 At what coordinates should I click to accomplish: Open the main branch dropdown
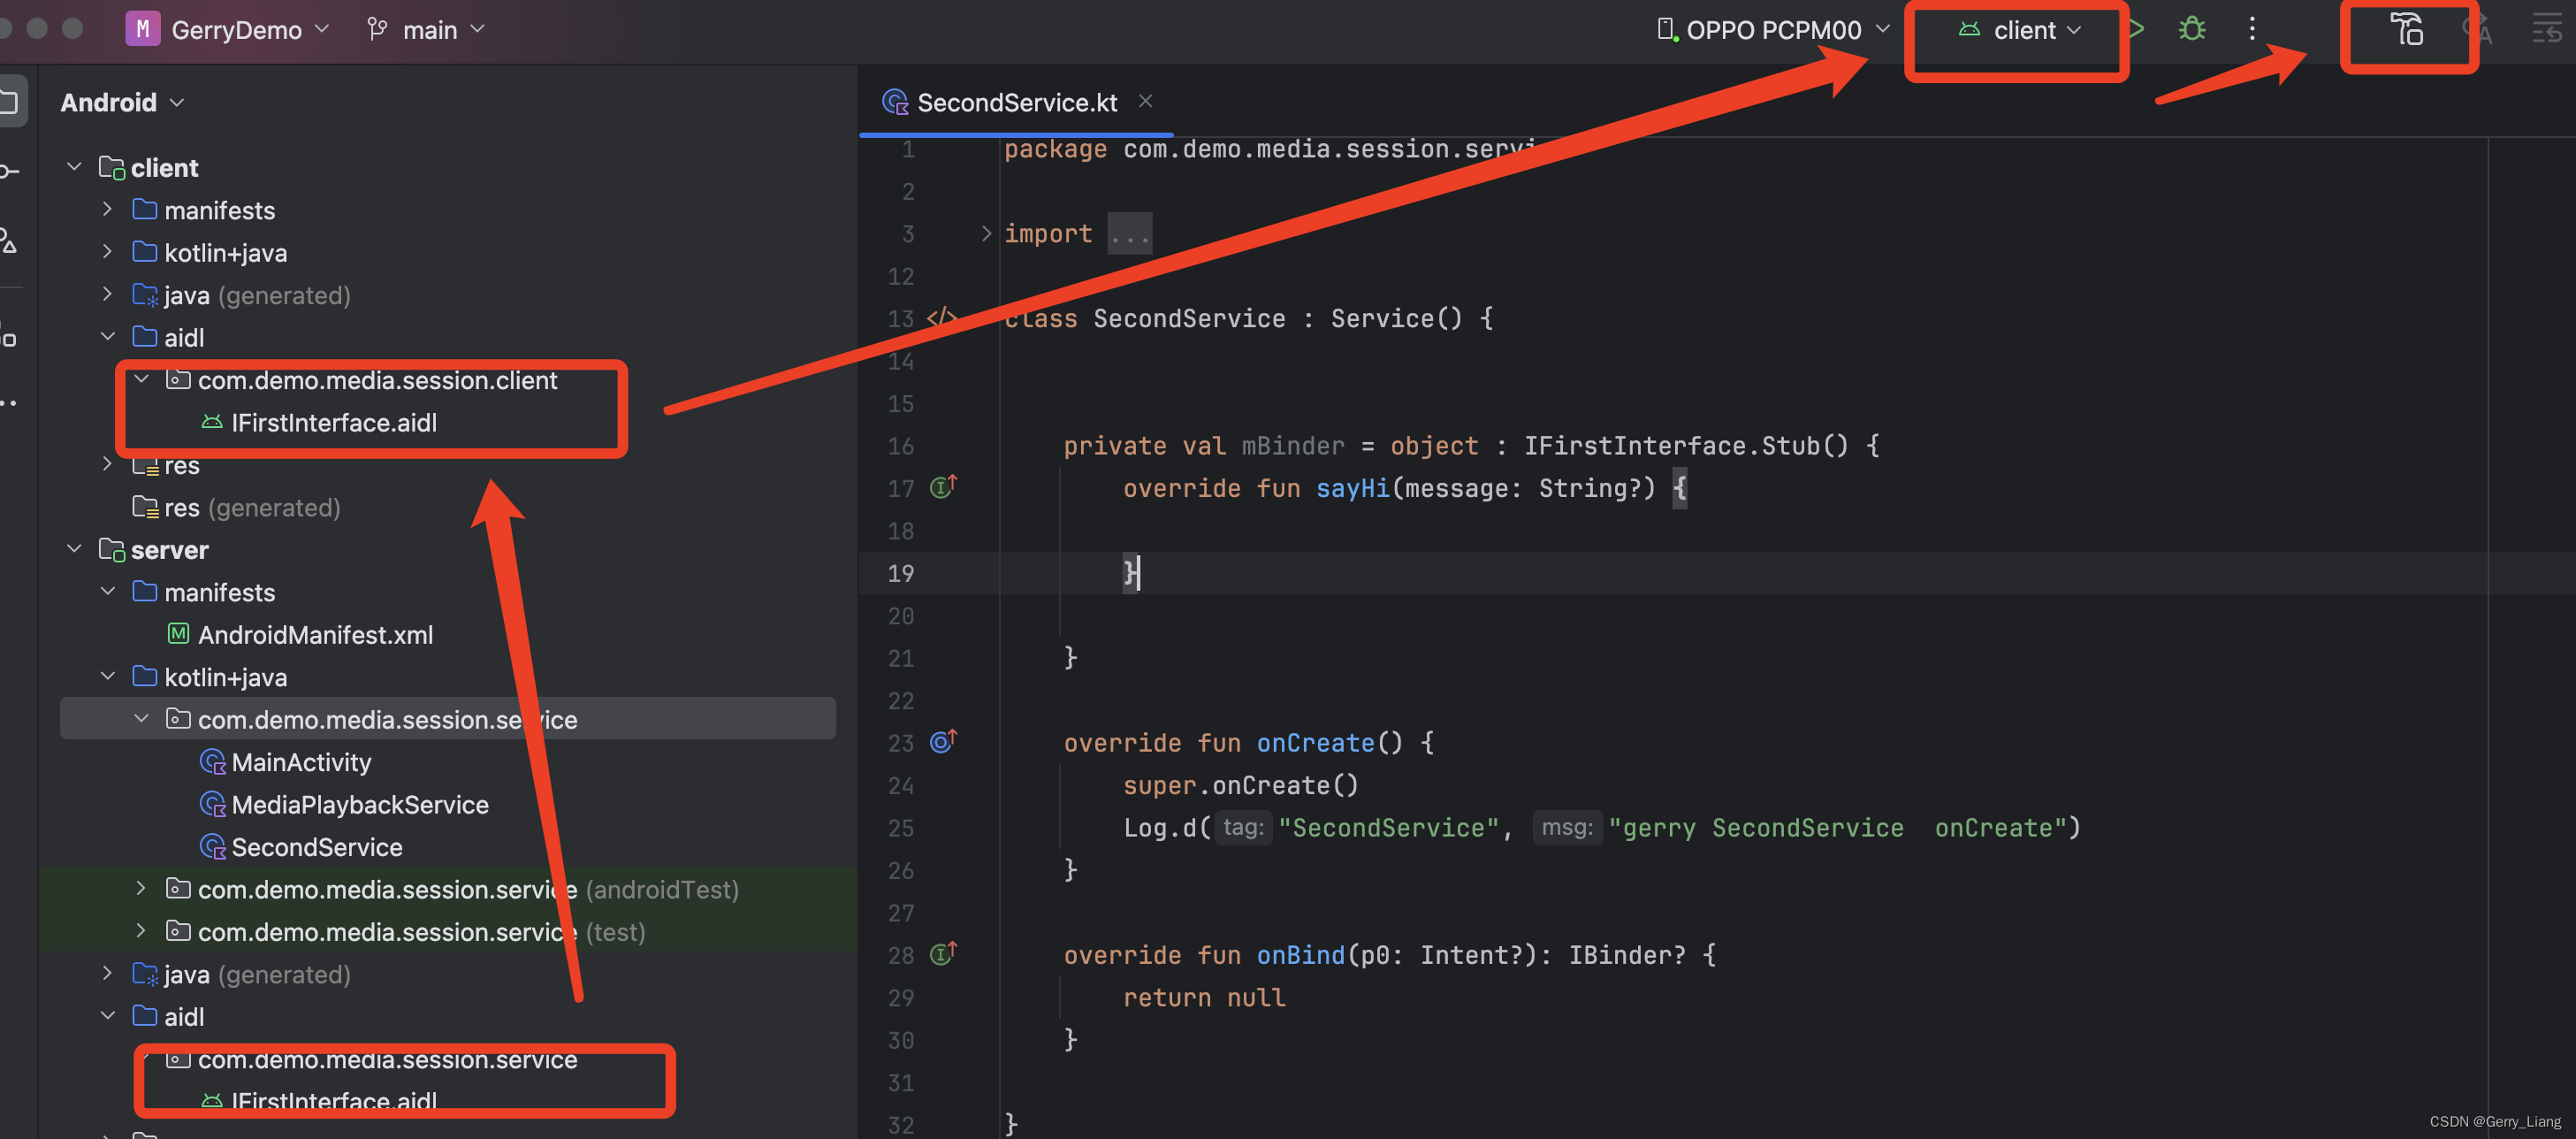443,30
